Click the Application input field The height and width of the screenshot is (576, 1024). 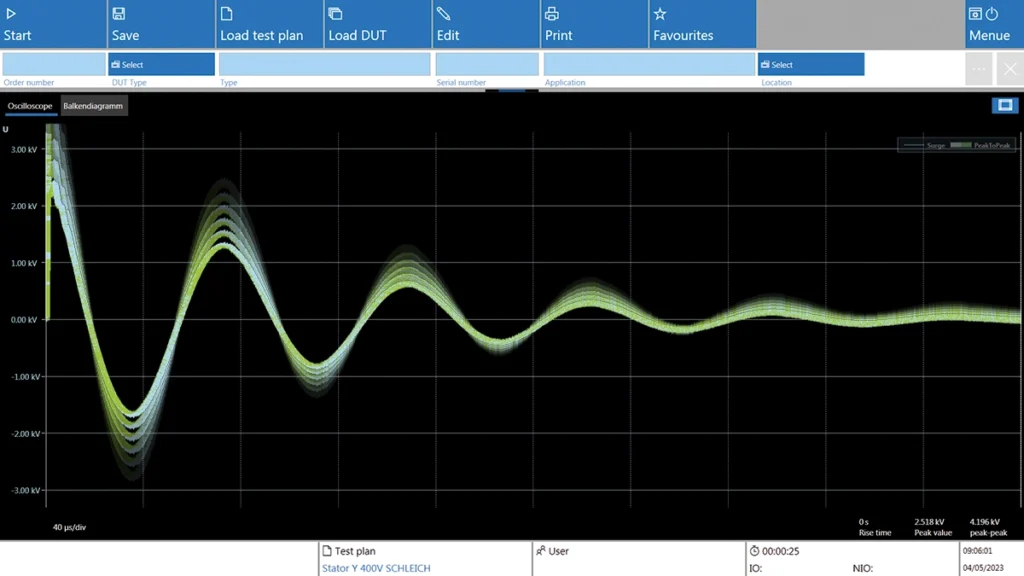point(649,64)
